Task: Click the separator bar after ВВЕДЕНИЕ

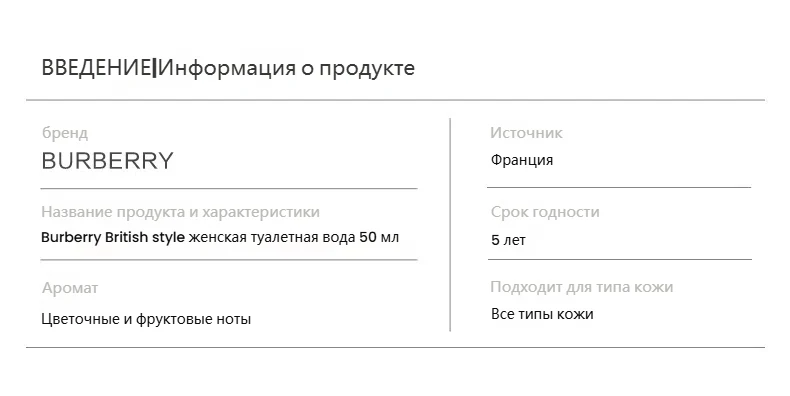Action: pyautogui.click(x=155, y=68)
